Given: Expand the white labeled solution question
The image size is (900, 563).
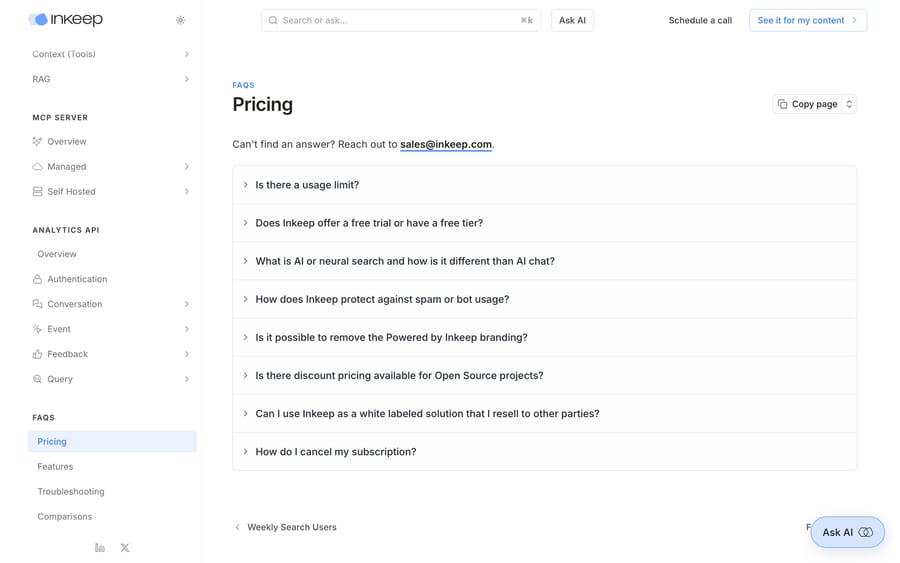Looking at the screenshot, I should coord(545,414).
